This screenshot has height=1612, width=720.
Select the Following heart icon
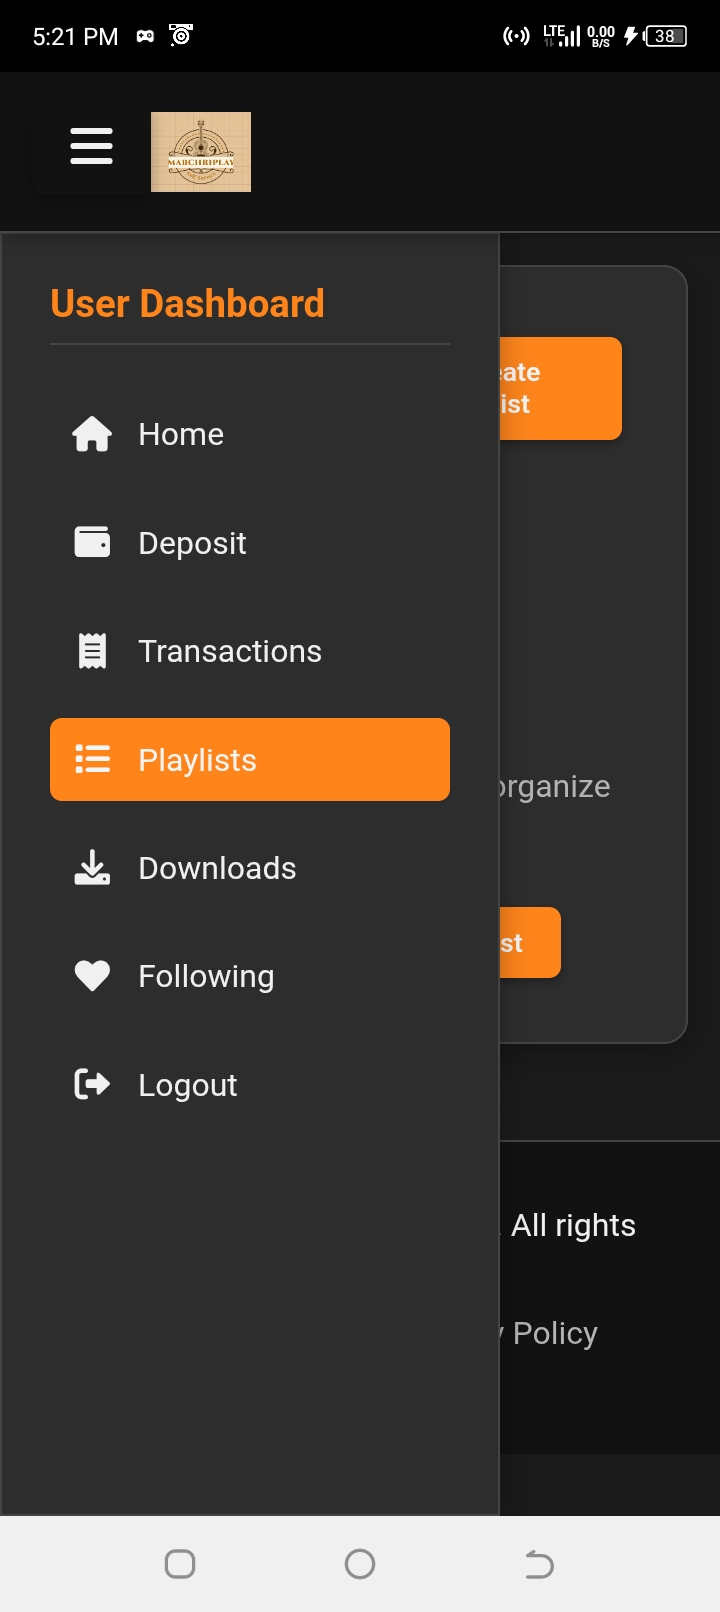pyautogui.click(x=92, y=976)
